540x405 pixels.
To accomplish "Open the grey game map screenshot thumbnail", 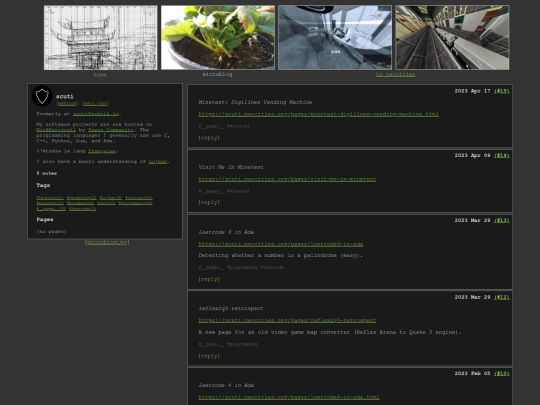I will point(335,38).
